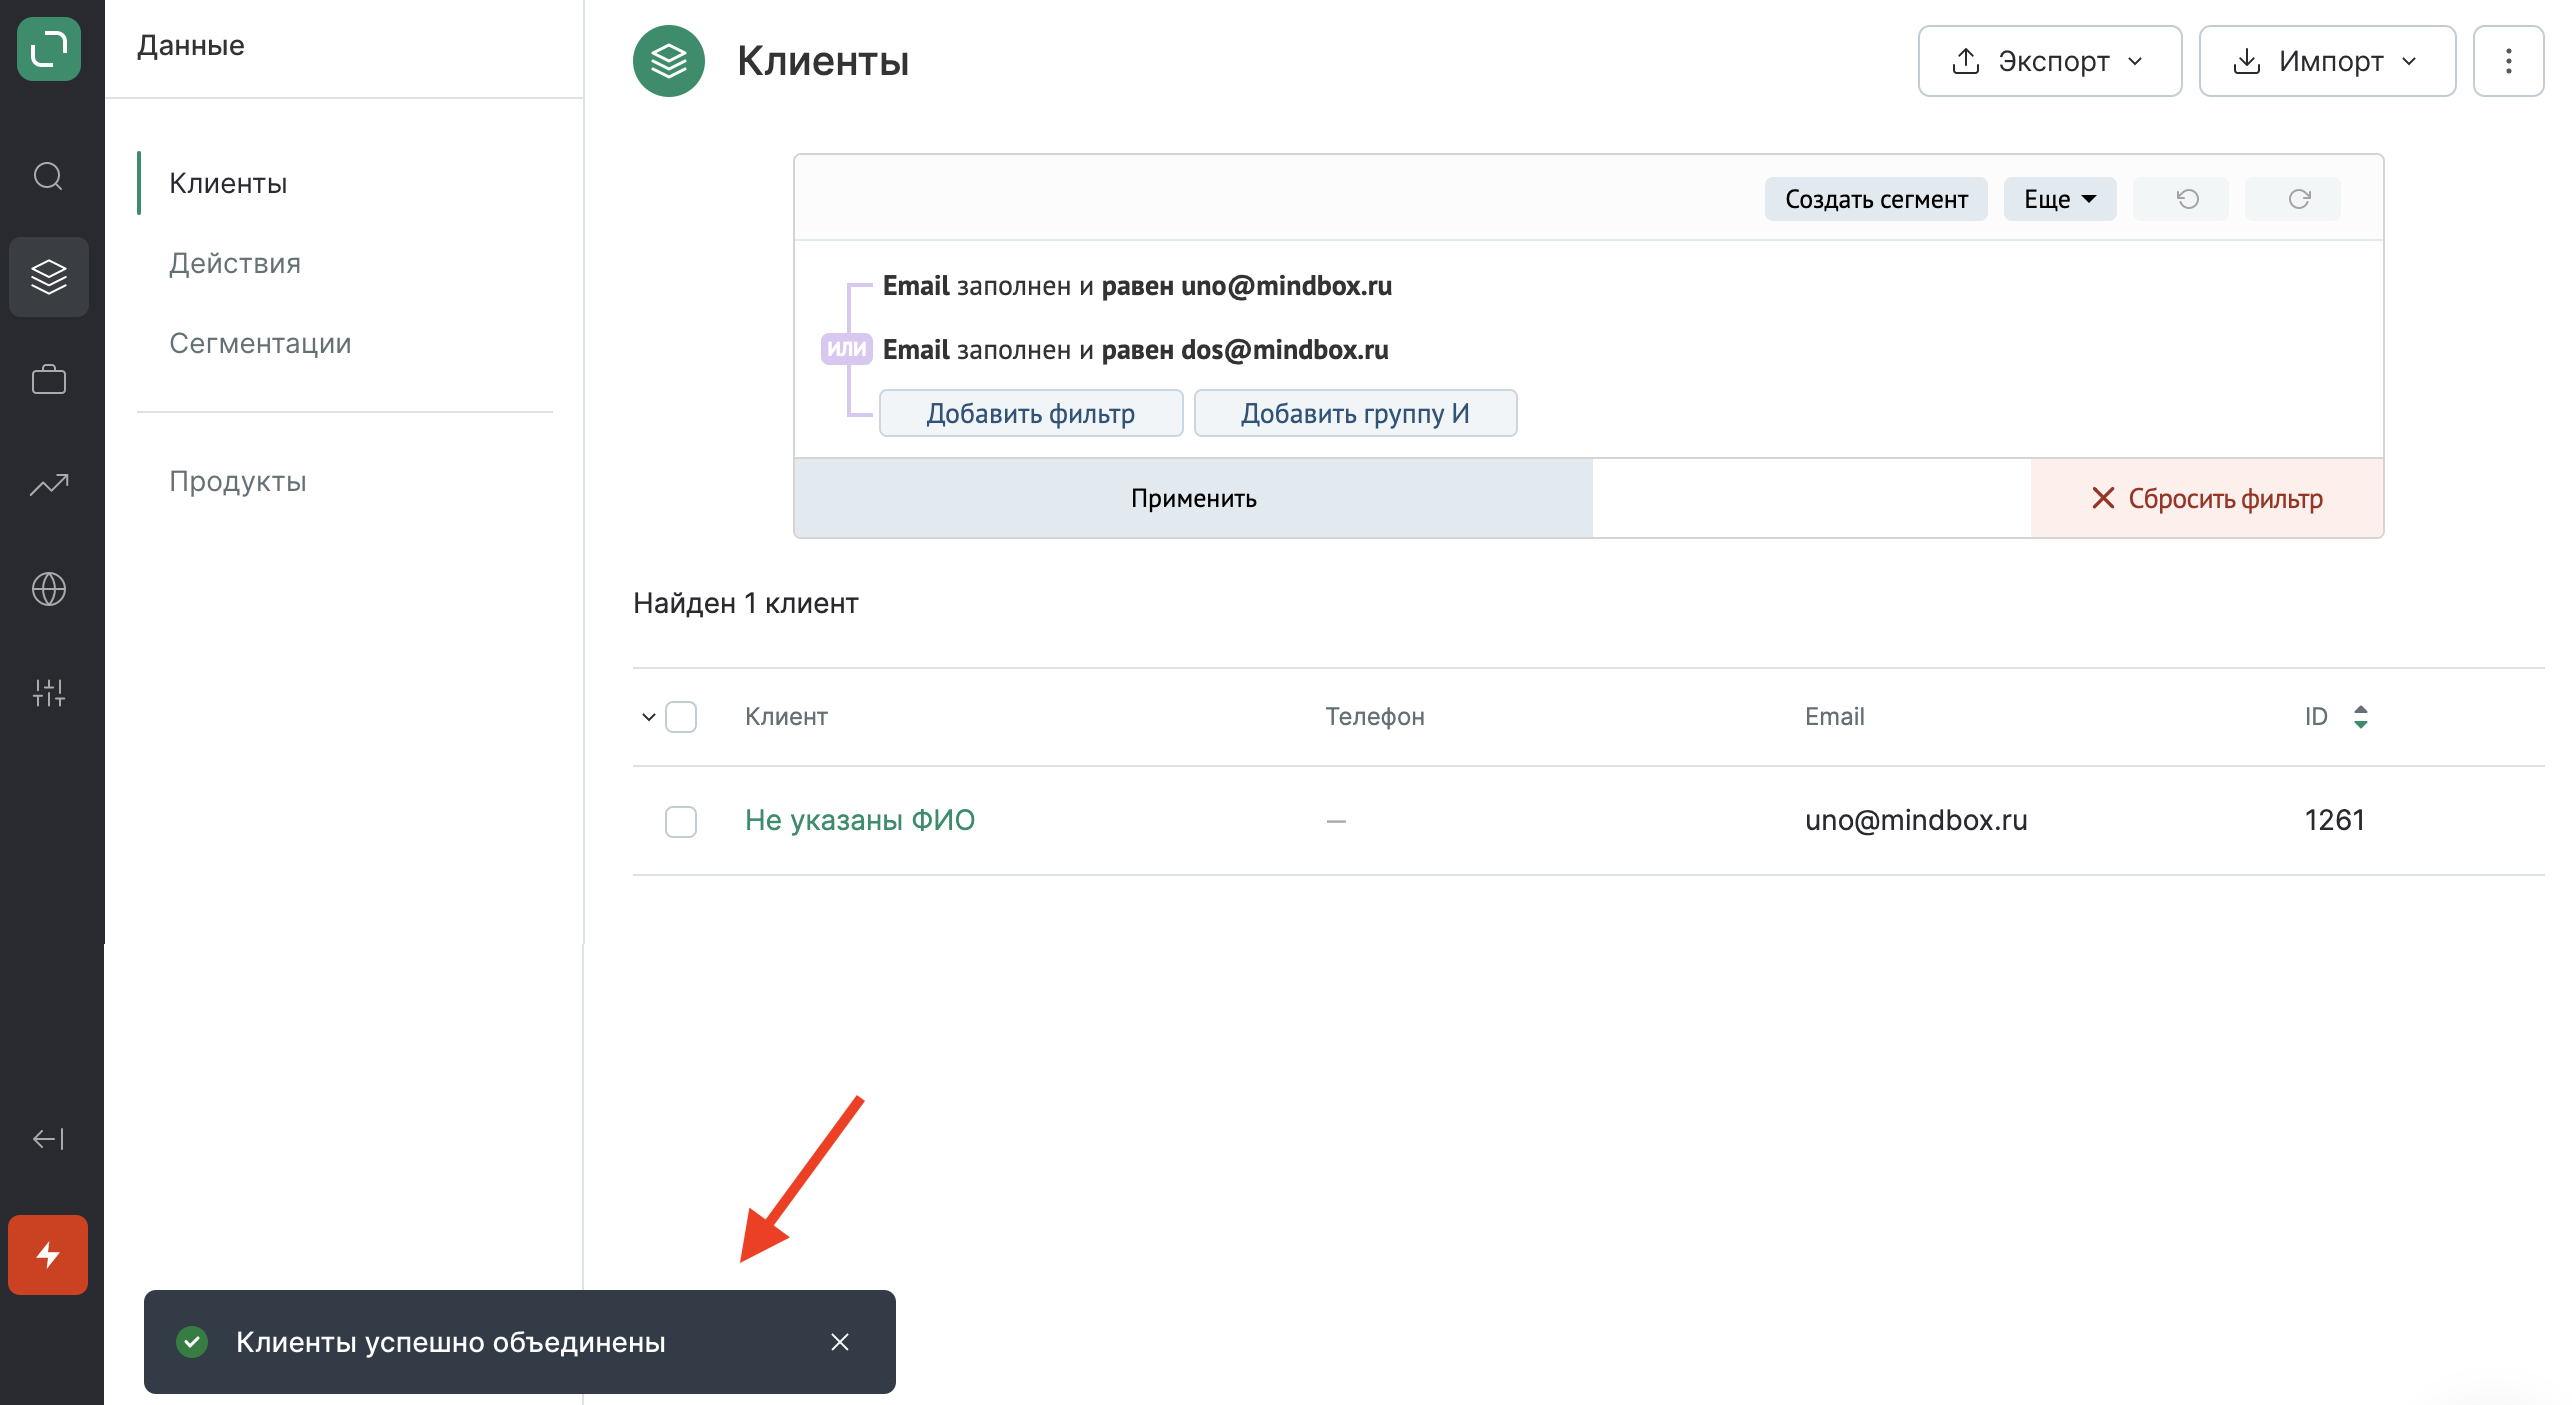The height and width of the screenshot is (1405, 2572).
Task: Tick the select-all checkbox in table header
Action: click(681, 717)
